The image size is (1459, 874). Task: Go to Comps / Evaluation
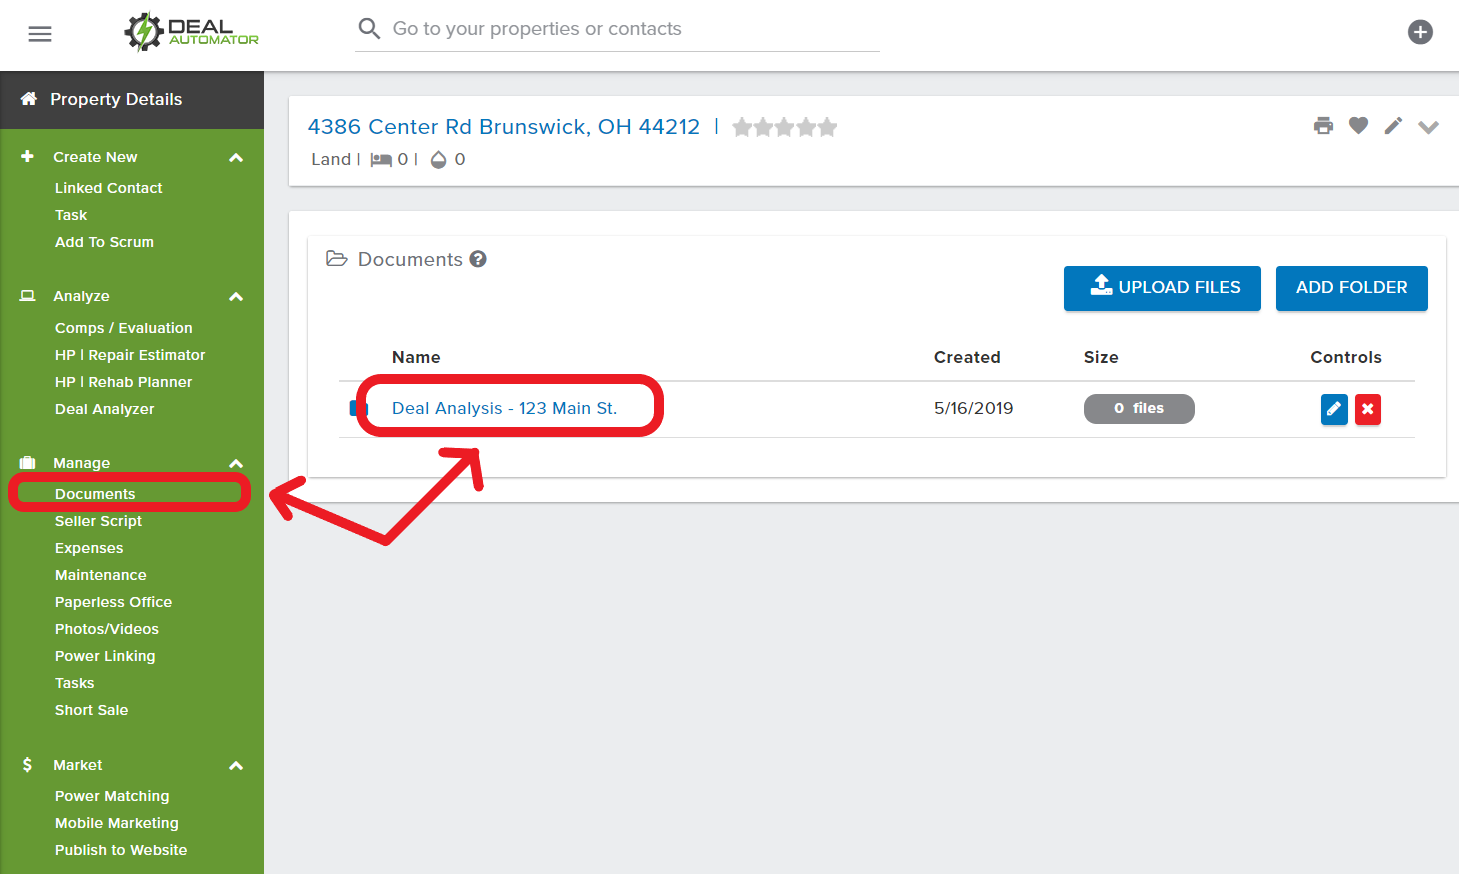coord(123,328)
